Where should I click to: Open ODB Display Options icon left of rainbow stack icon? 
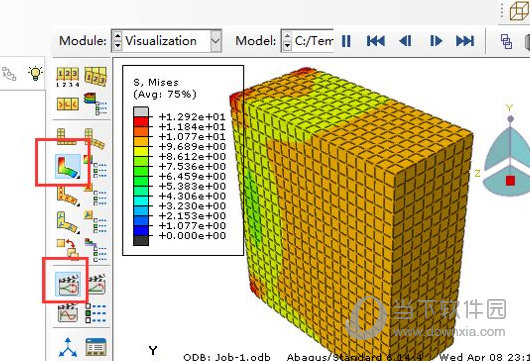[68, 104]
